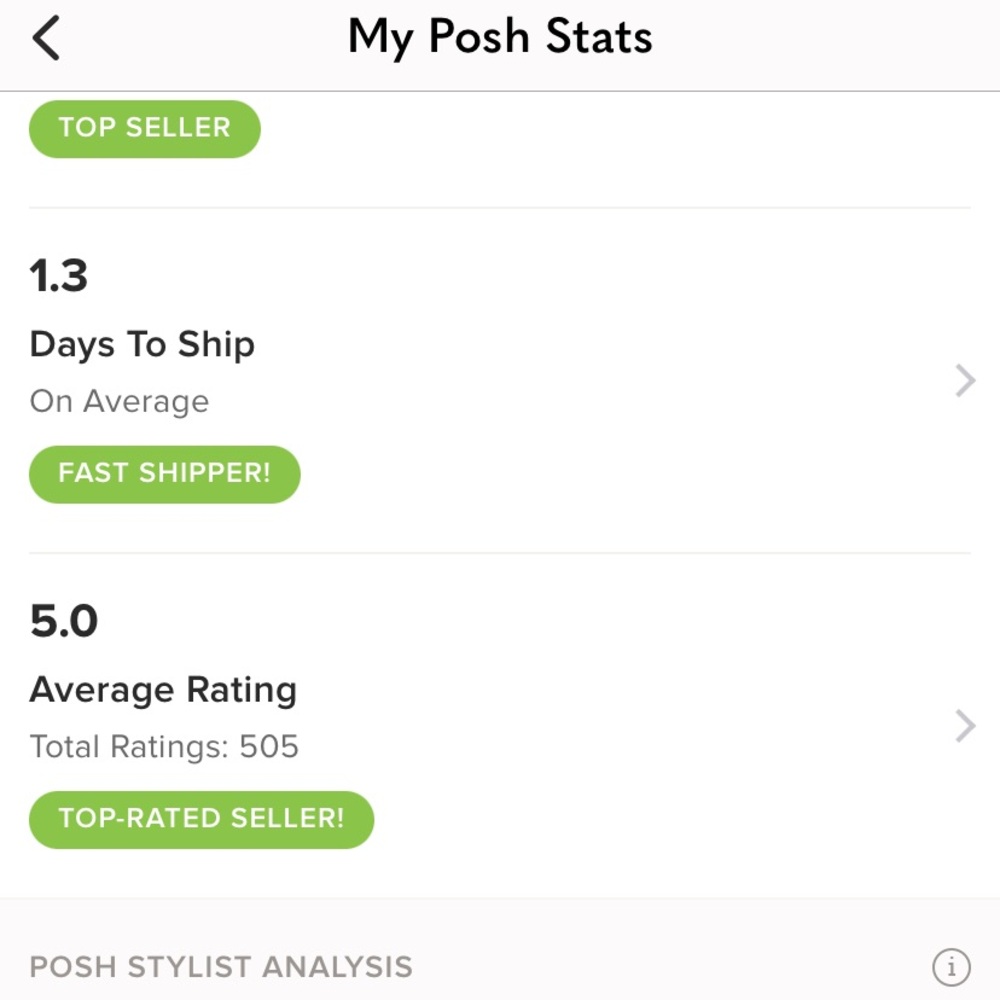Viewport: 1000px width, 1000px height.
Task: Tap the My Posh Stats title
Action: (500, 39)
